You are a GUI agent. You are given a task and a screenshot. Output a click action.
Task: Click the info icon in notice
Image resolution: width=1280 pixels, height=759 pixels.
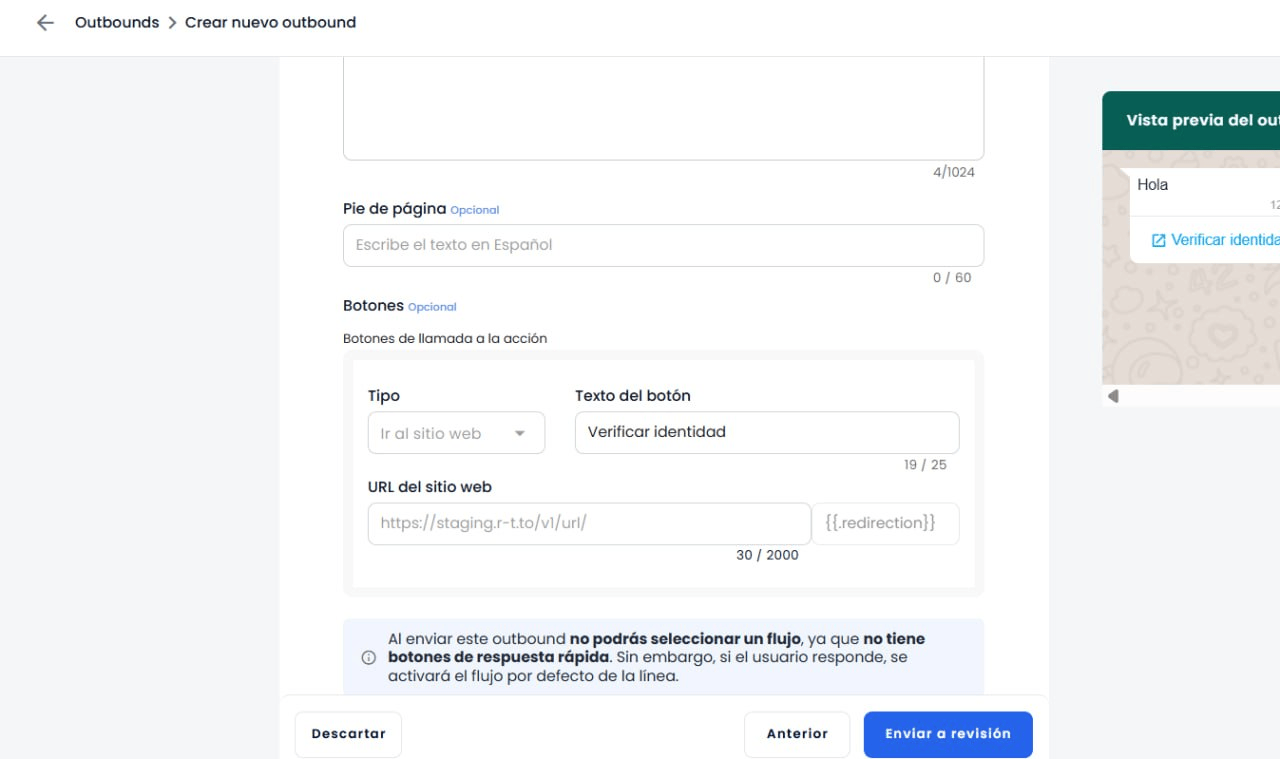(369, 658)
